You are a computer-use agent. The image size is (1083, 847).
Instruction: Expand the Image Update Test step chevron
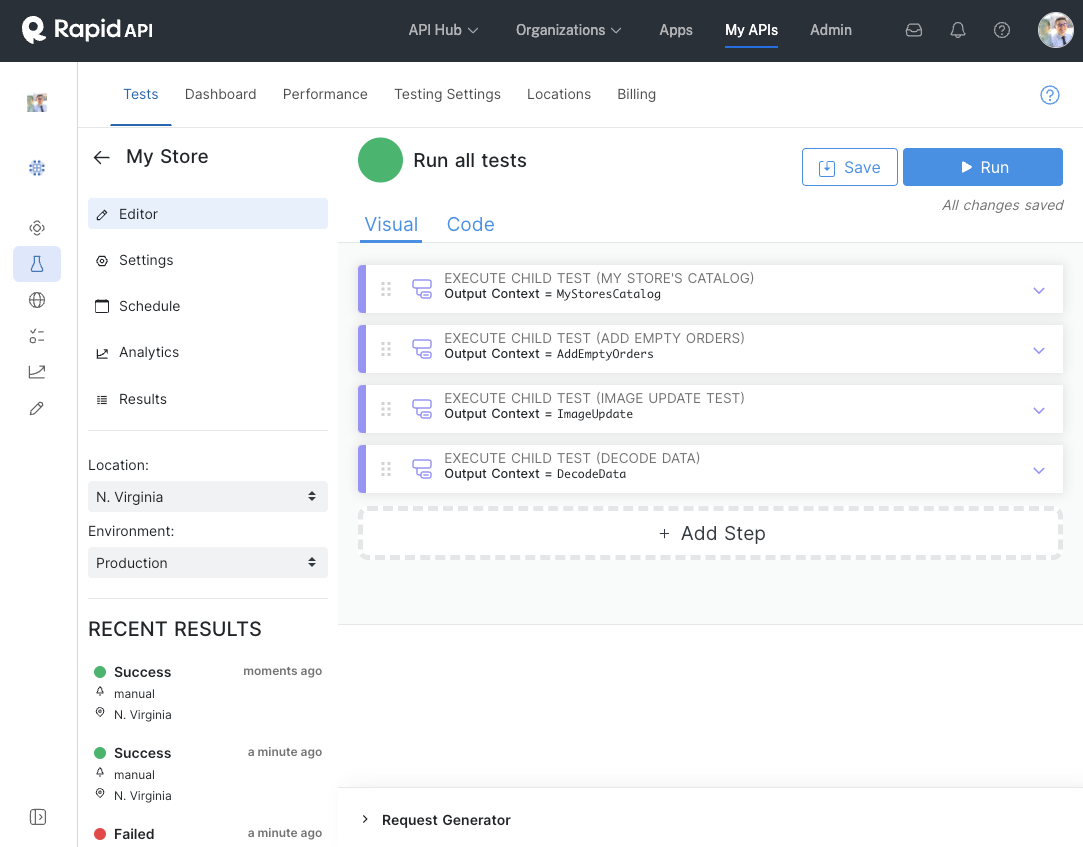[1039, 410]
